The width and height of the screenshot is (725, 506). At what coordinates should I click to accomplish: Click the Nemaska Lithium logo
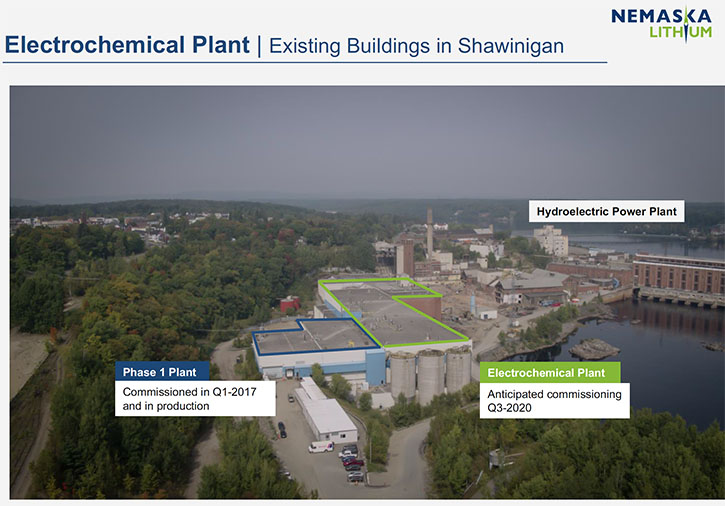point(662,25)
